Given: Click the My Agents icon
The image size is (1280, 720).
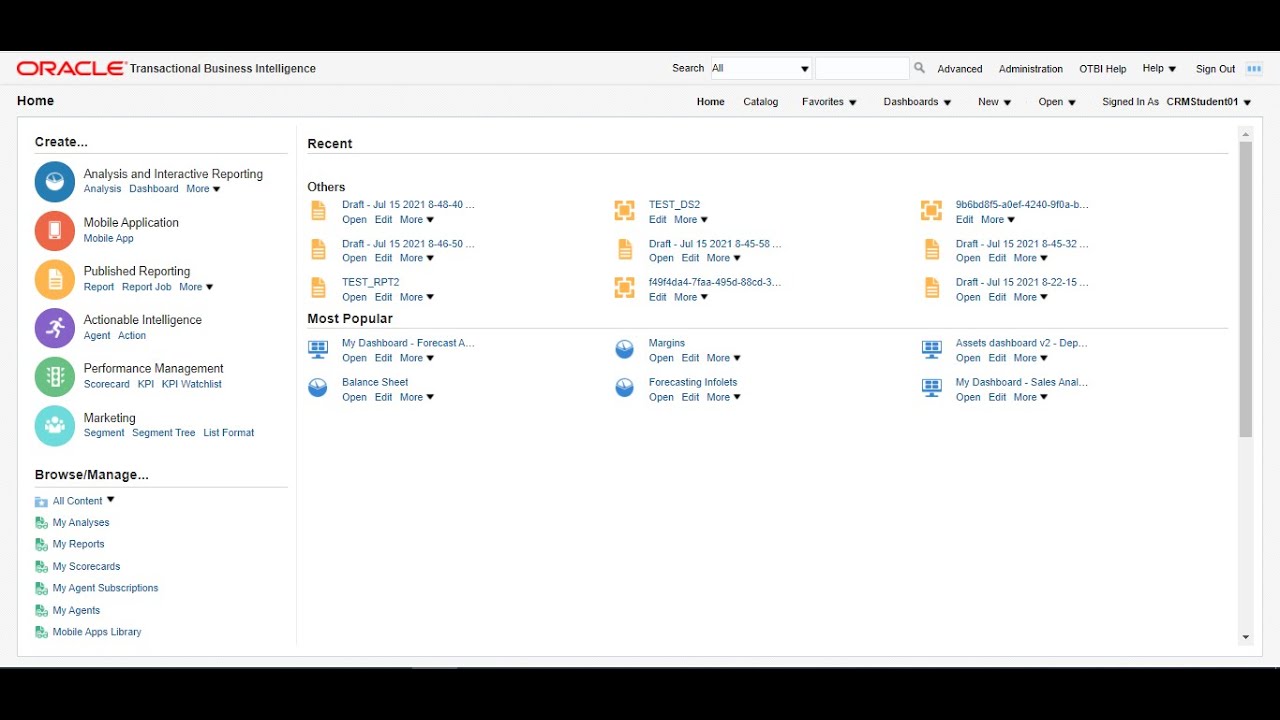Looking at the screenshot, I should coord(41,611).
